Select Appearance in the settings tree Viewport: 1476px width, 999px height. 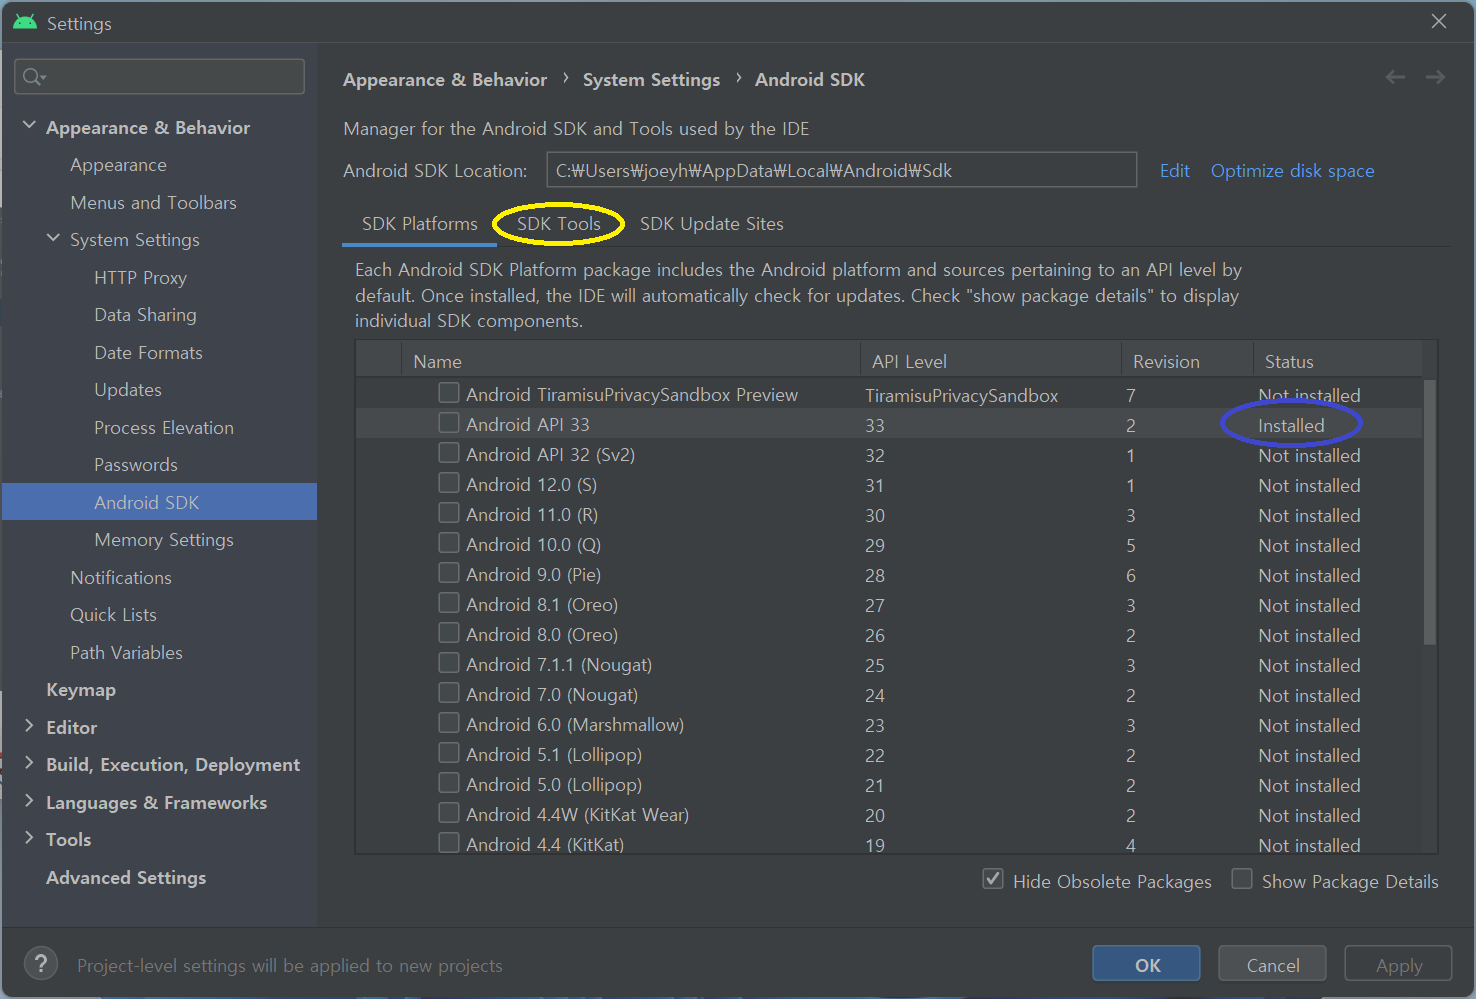pos(118,165)
